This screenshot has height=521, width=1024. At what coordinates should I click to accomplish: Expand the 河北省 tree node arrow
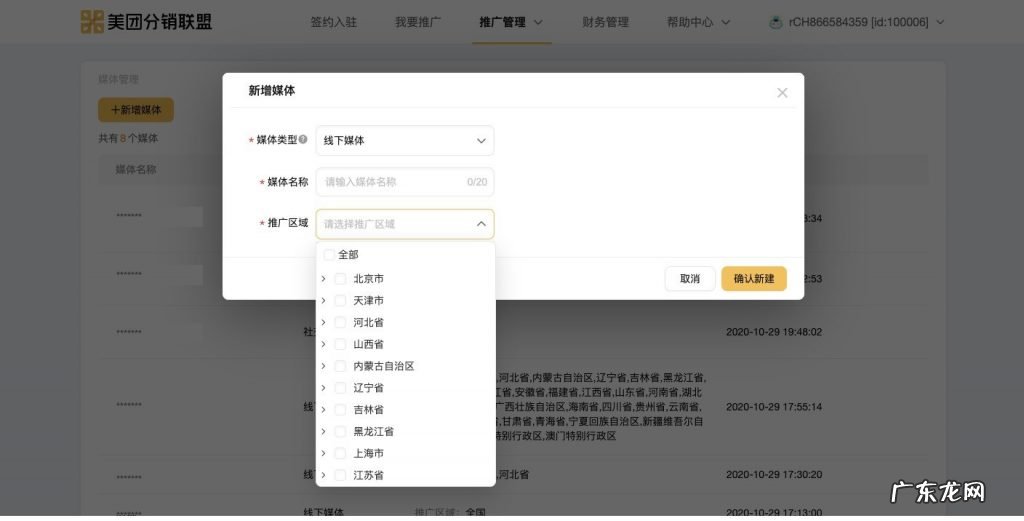pos(323,323)
